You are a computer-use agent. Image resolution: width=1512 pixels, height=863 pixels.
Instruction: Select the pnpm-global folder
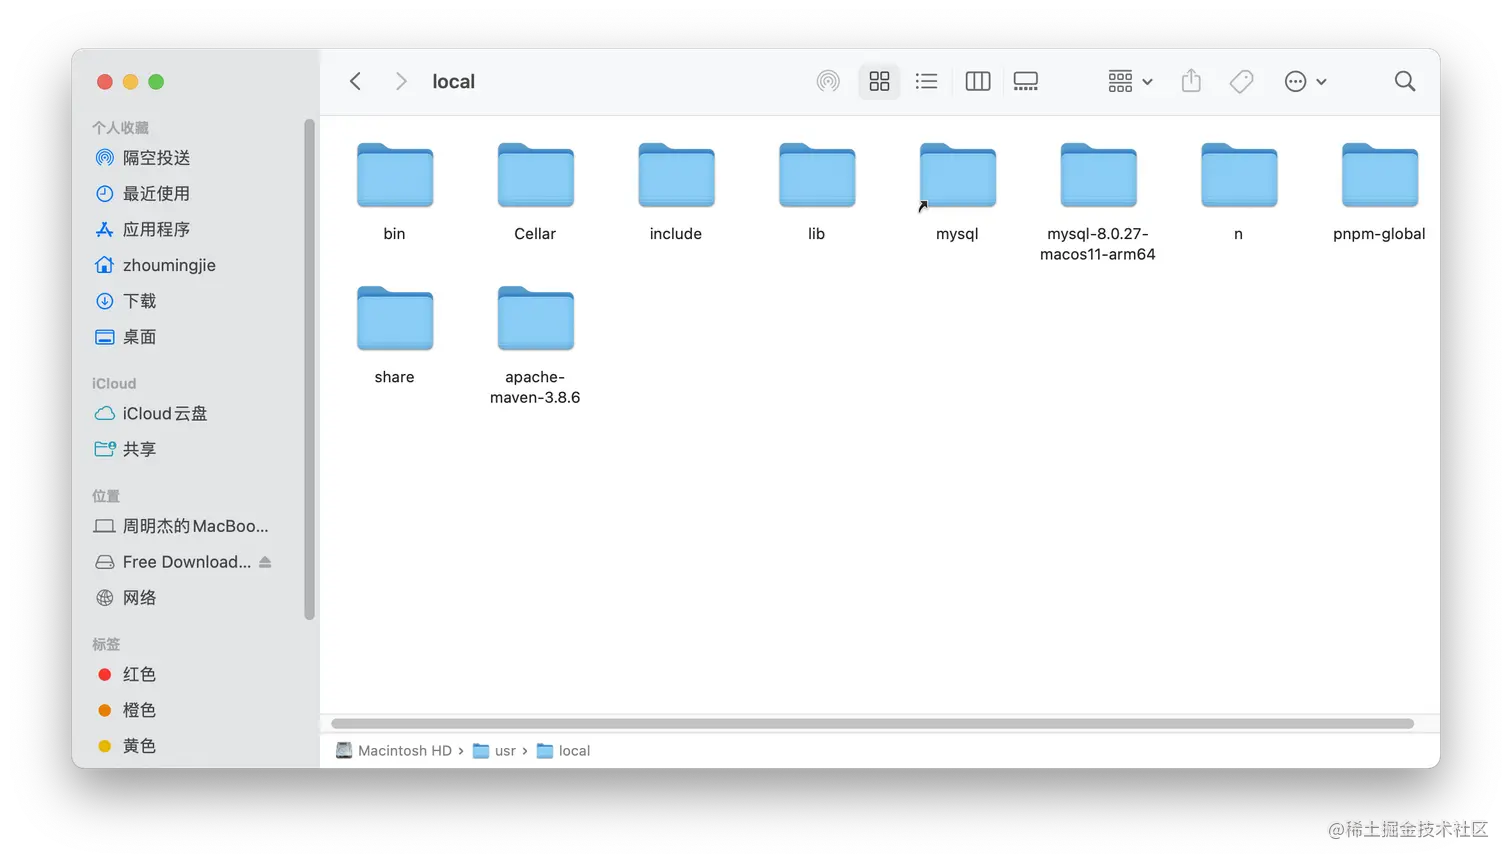coord(1379,191)
